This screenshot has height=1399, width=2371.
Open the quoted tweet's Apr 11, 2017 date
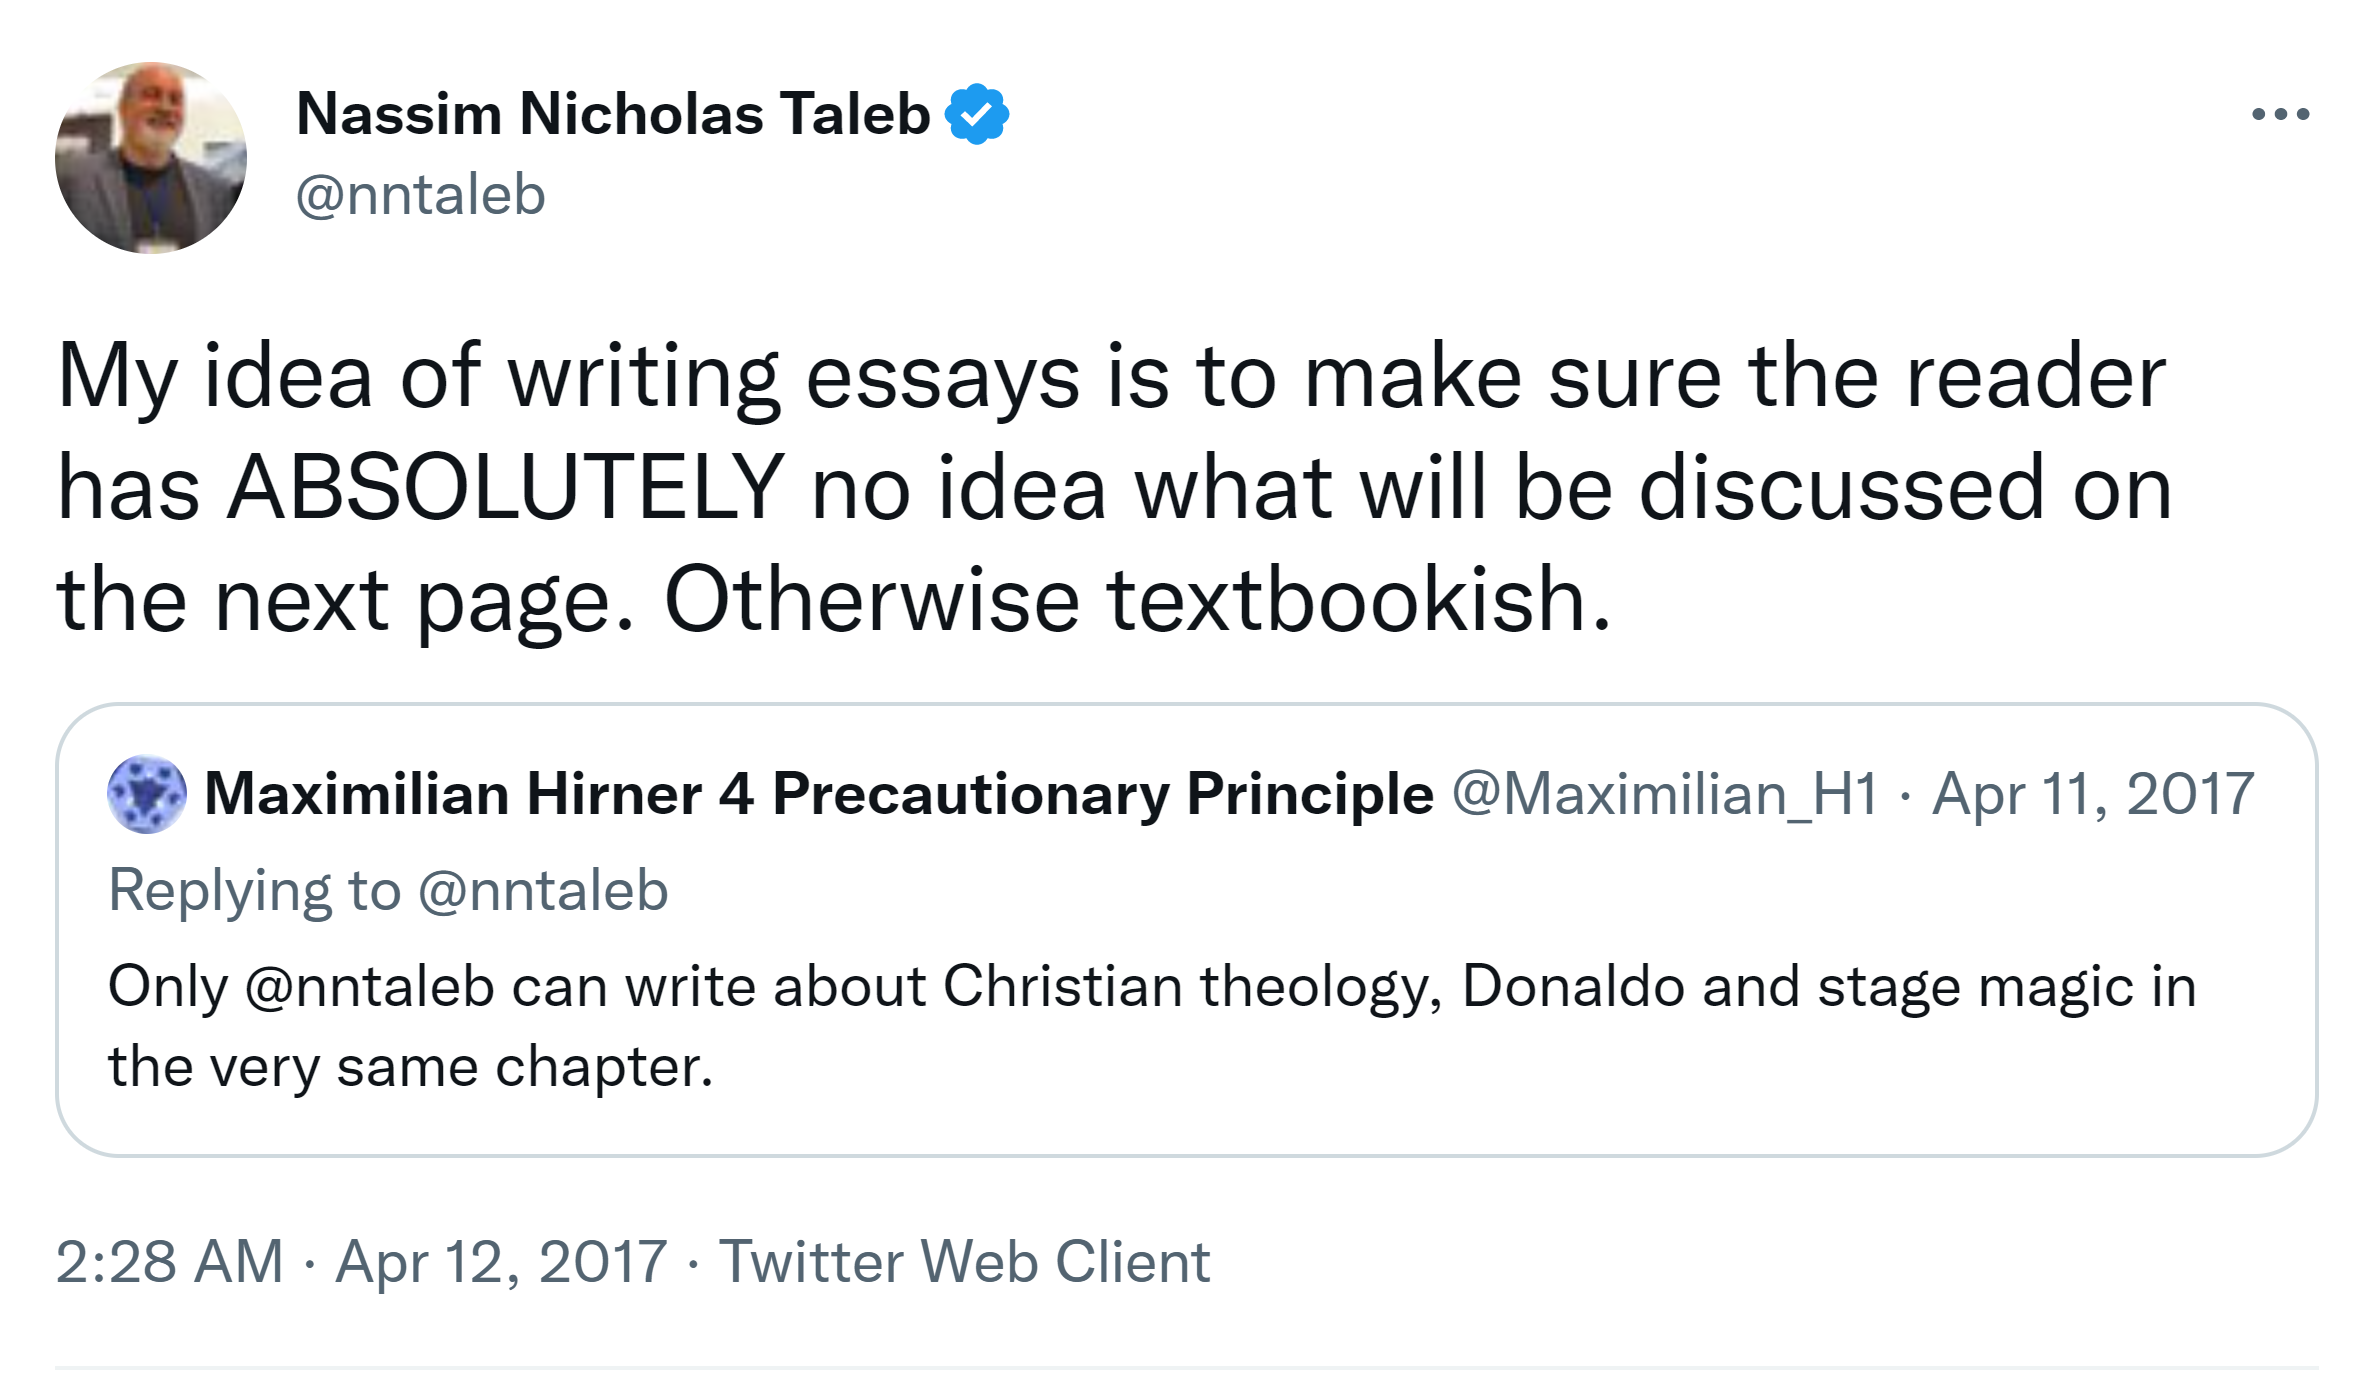[x=2093, y=795]
